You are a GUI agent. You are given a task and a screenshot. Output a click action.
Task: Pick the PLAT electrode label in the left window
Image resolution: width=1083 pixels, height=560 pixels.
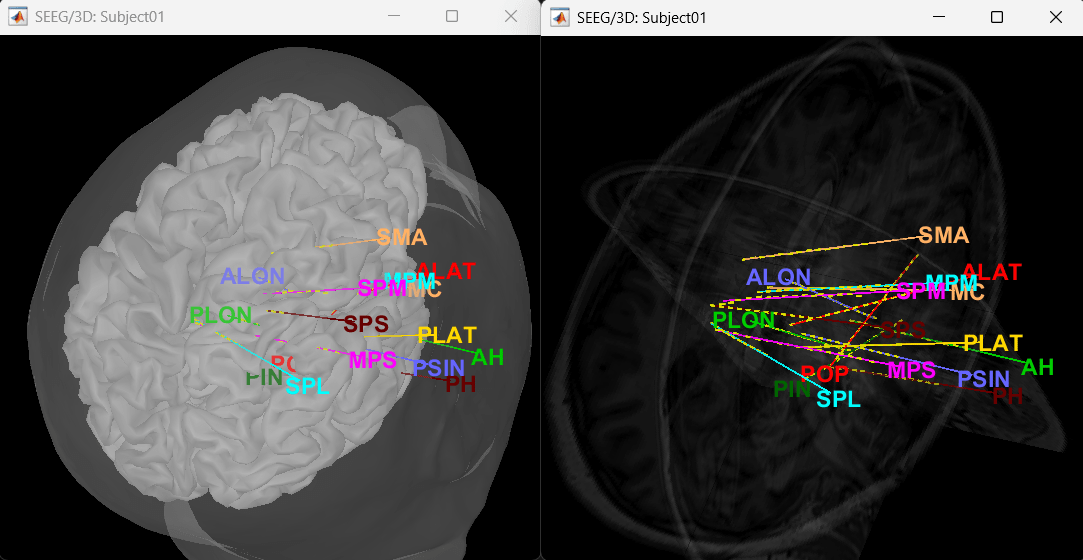click(447, 335)
